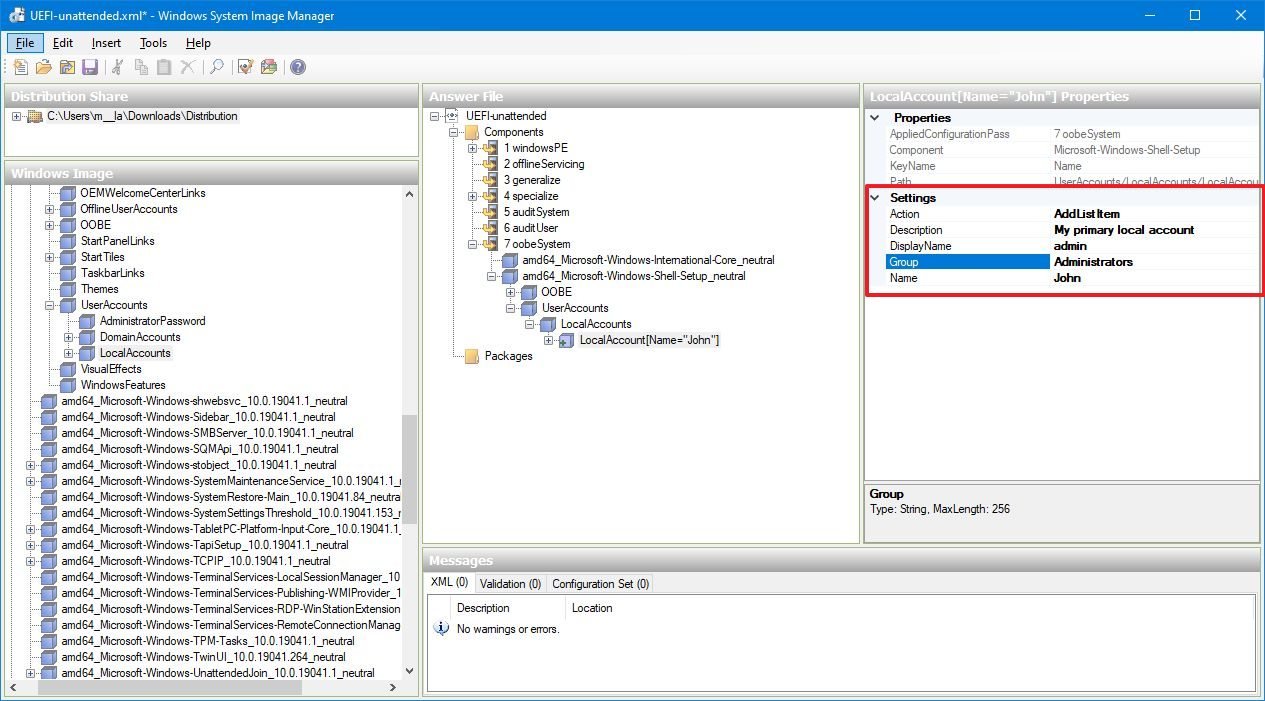Edit the DisplayName value admin
The height and width of the screenshot is (701, 1265).
coord(1154,246)
